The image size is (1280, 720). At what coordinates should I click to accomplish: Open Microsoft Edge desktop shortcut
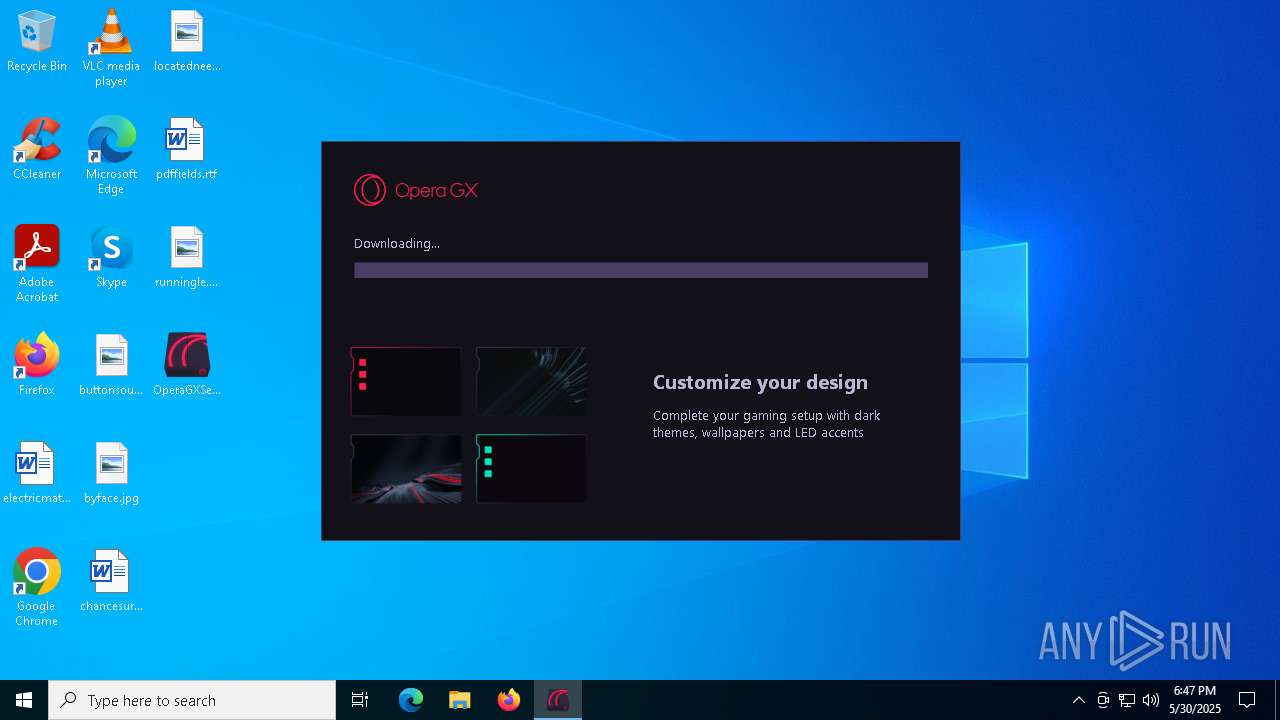tap(111, 155)
